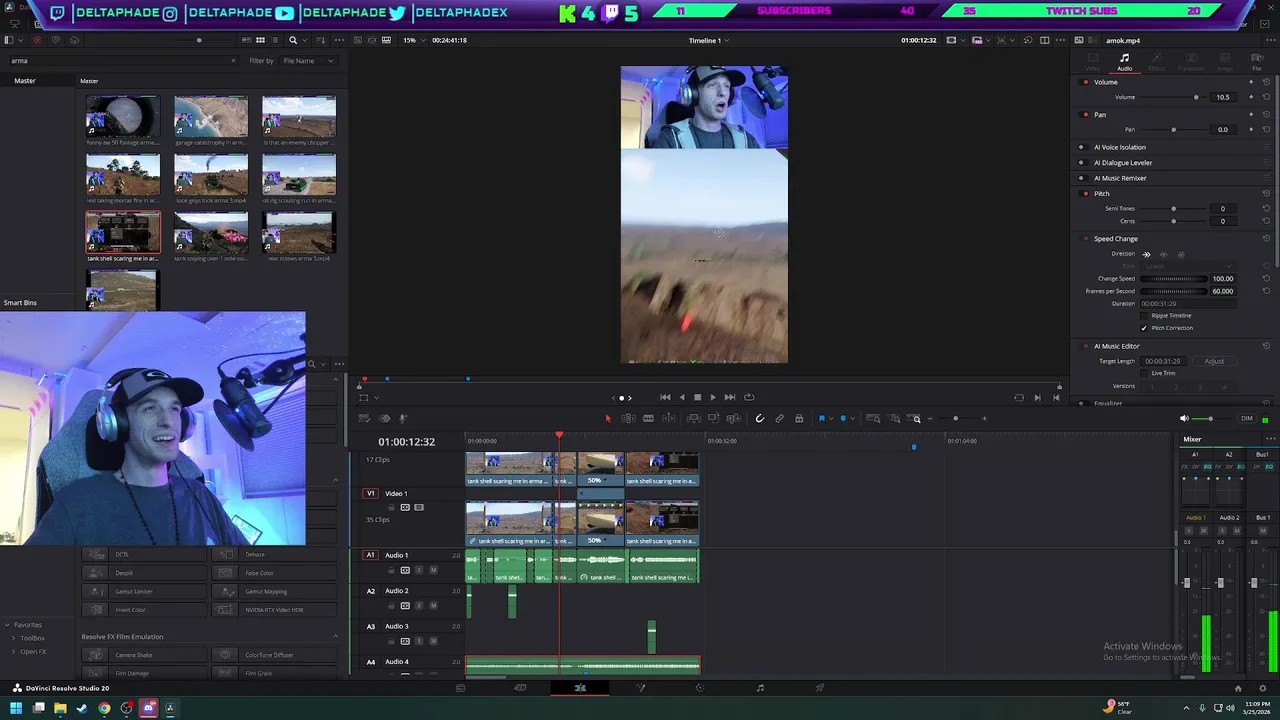Collapse the Favorites section

pos(7,625)
